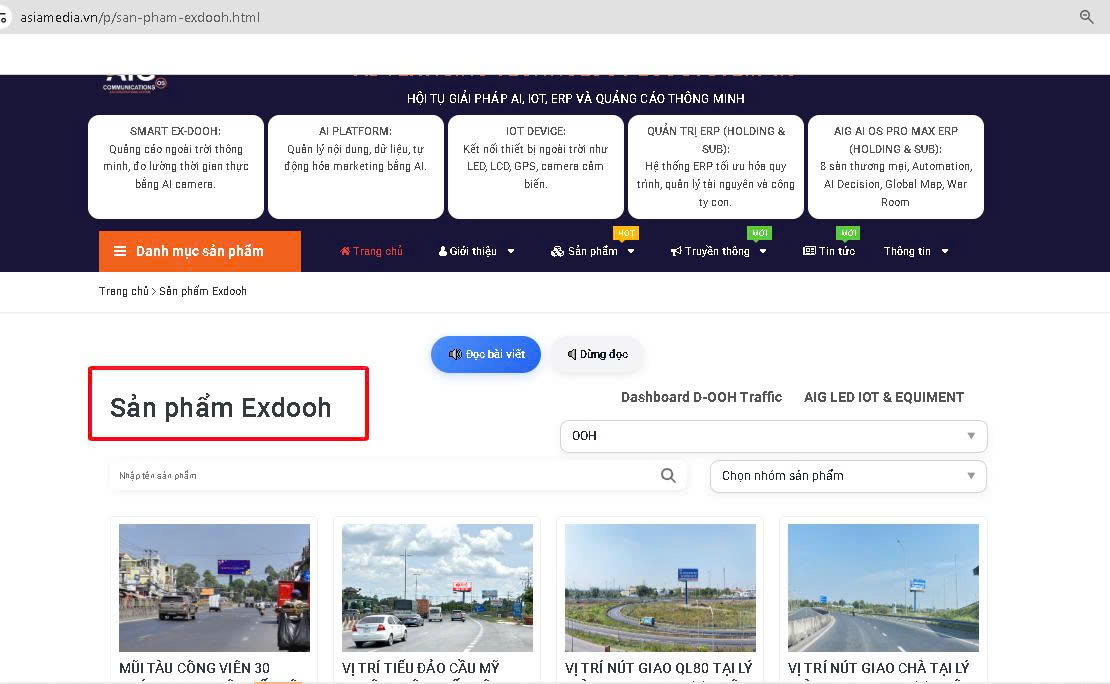Click the VỊ TRÍ NÚT GIAO CHÀ TẠI LÝ title
The width and height of the screenshot is (1110, 684).
pyautogui.click(x=879, y=668)
